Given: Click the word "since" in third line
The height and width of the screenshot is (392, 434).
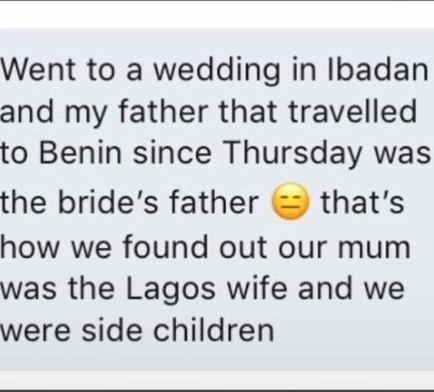Looking at the screenshot, I should click(172, 153).
